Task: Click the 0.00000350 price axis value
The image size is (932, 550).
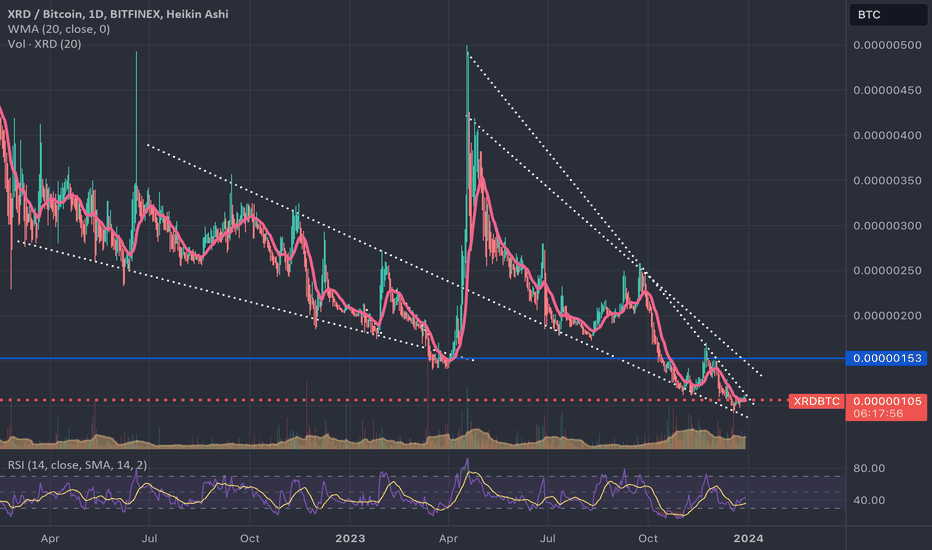Action: pos(887,181)
